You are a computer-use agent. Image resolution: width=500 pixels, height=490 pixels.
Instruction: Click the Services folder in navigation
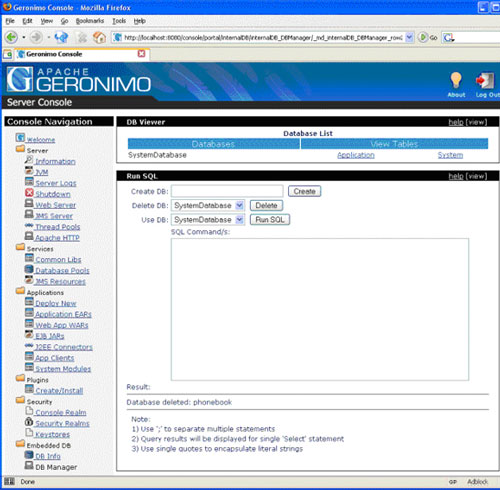[20, 247]
